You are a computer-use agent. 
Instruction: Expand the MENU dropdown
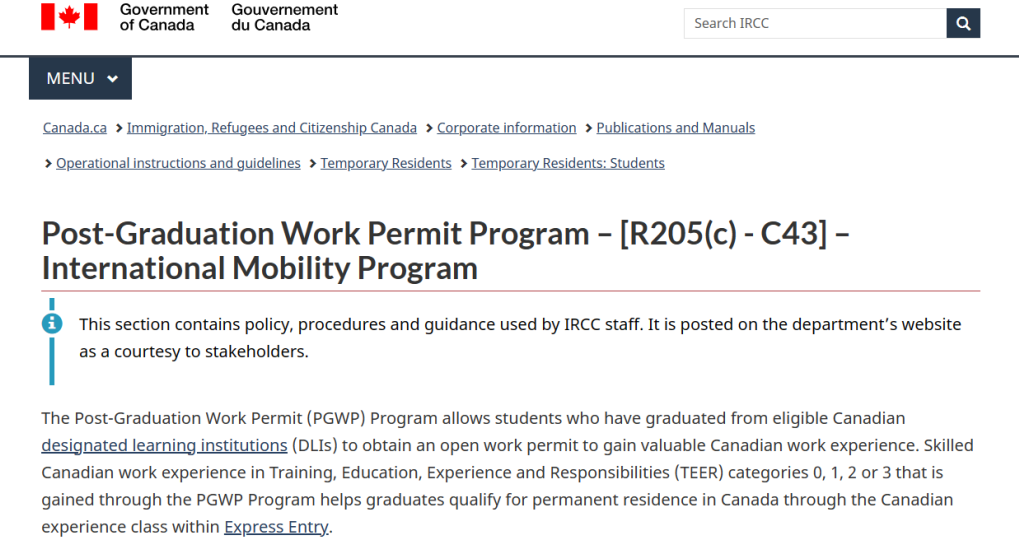pos(81,78)
